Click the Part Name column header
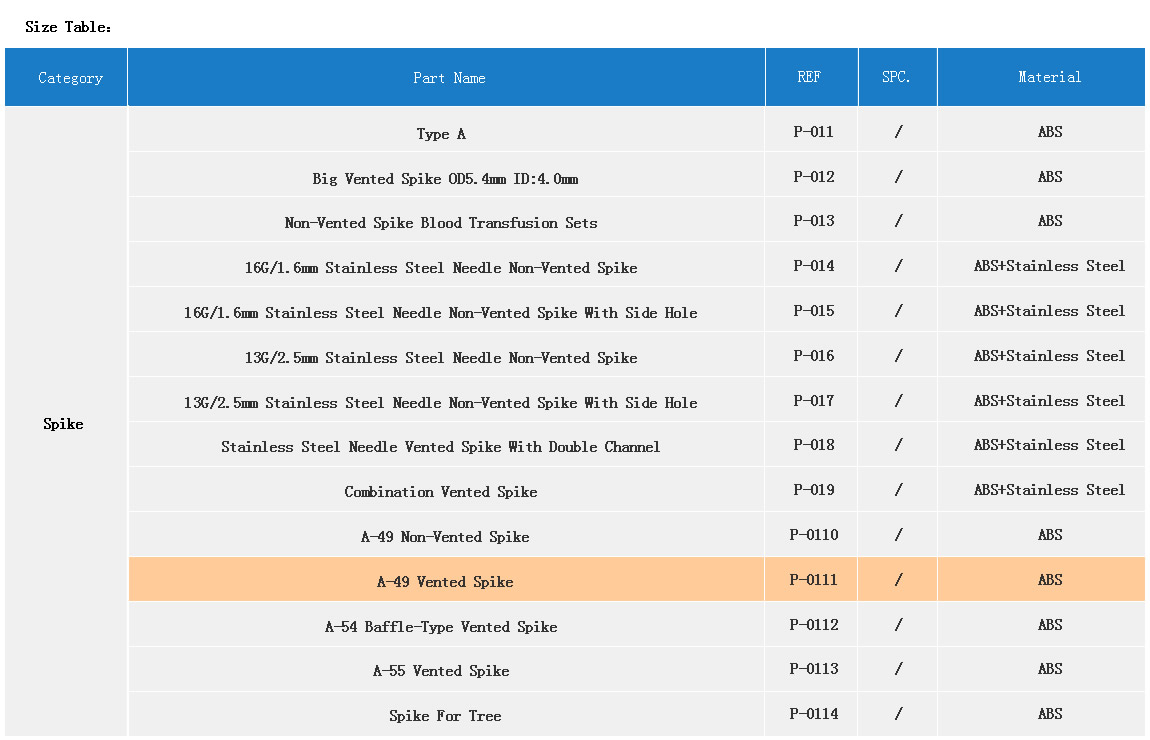Image resolution: width=1150 pixels, height=740 pixels. click(x=449, y=78)
